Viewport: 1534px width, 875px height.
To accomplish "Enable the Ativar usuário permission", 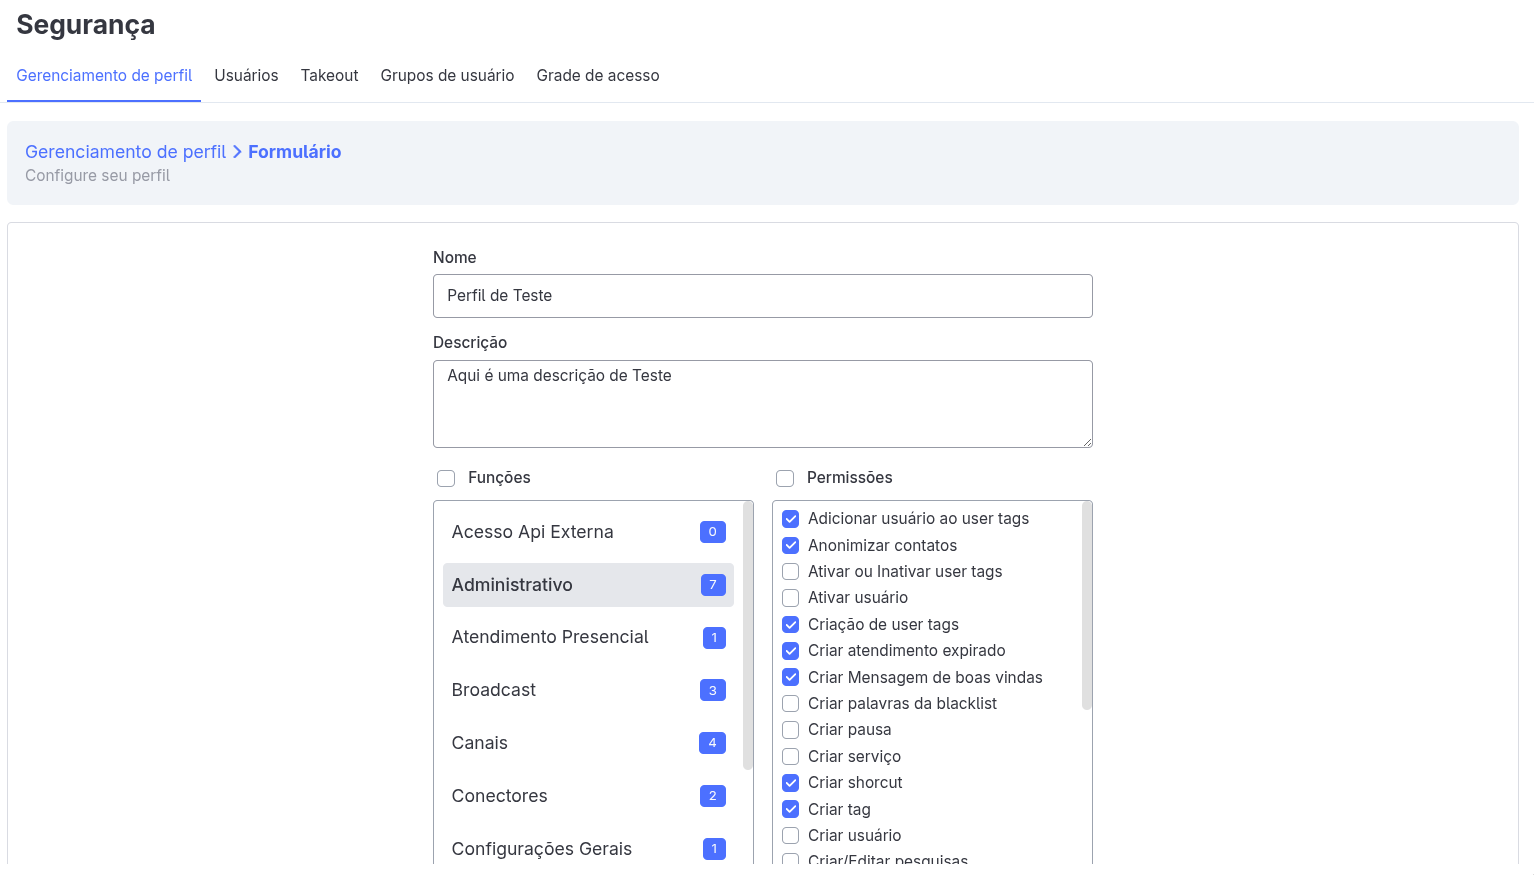I will click(790, 598).
